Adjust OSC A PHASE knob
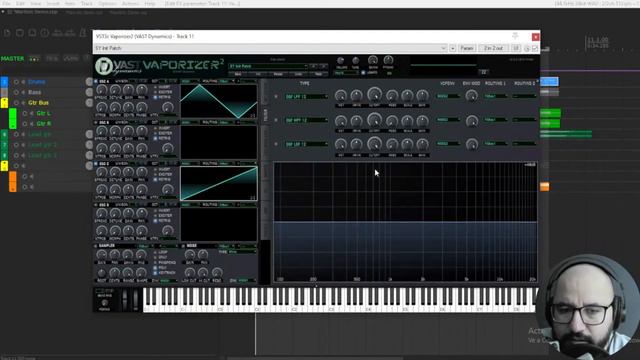The height and width of the screenshot is (360, 640). coord(142,107)
